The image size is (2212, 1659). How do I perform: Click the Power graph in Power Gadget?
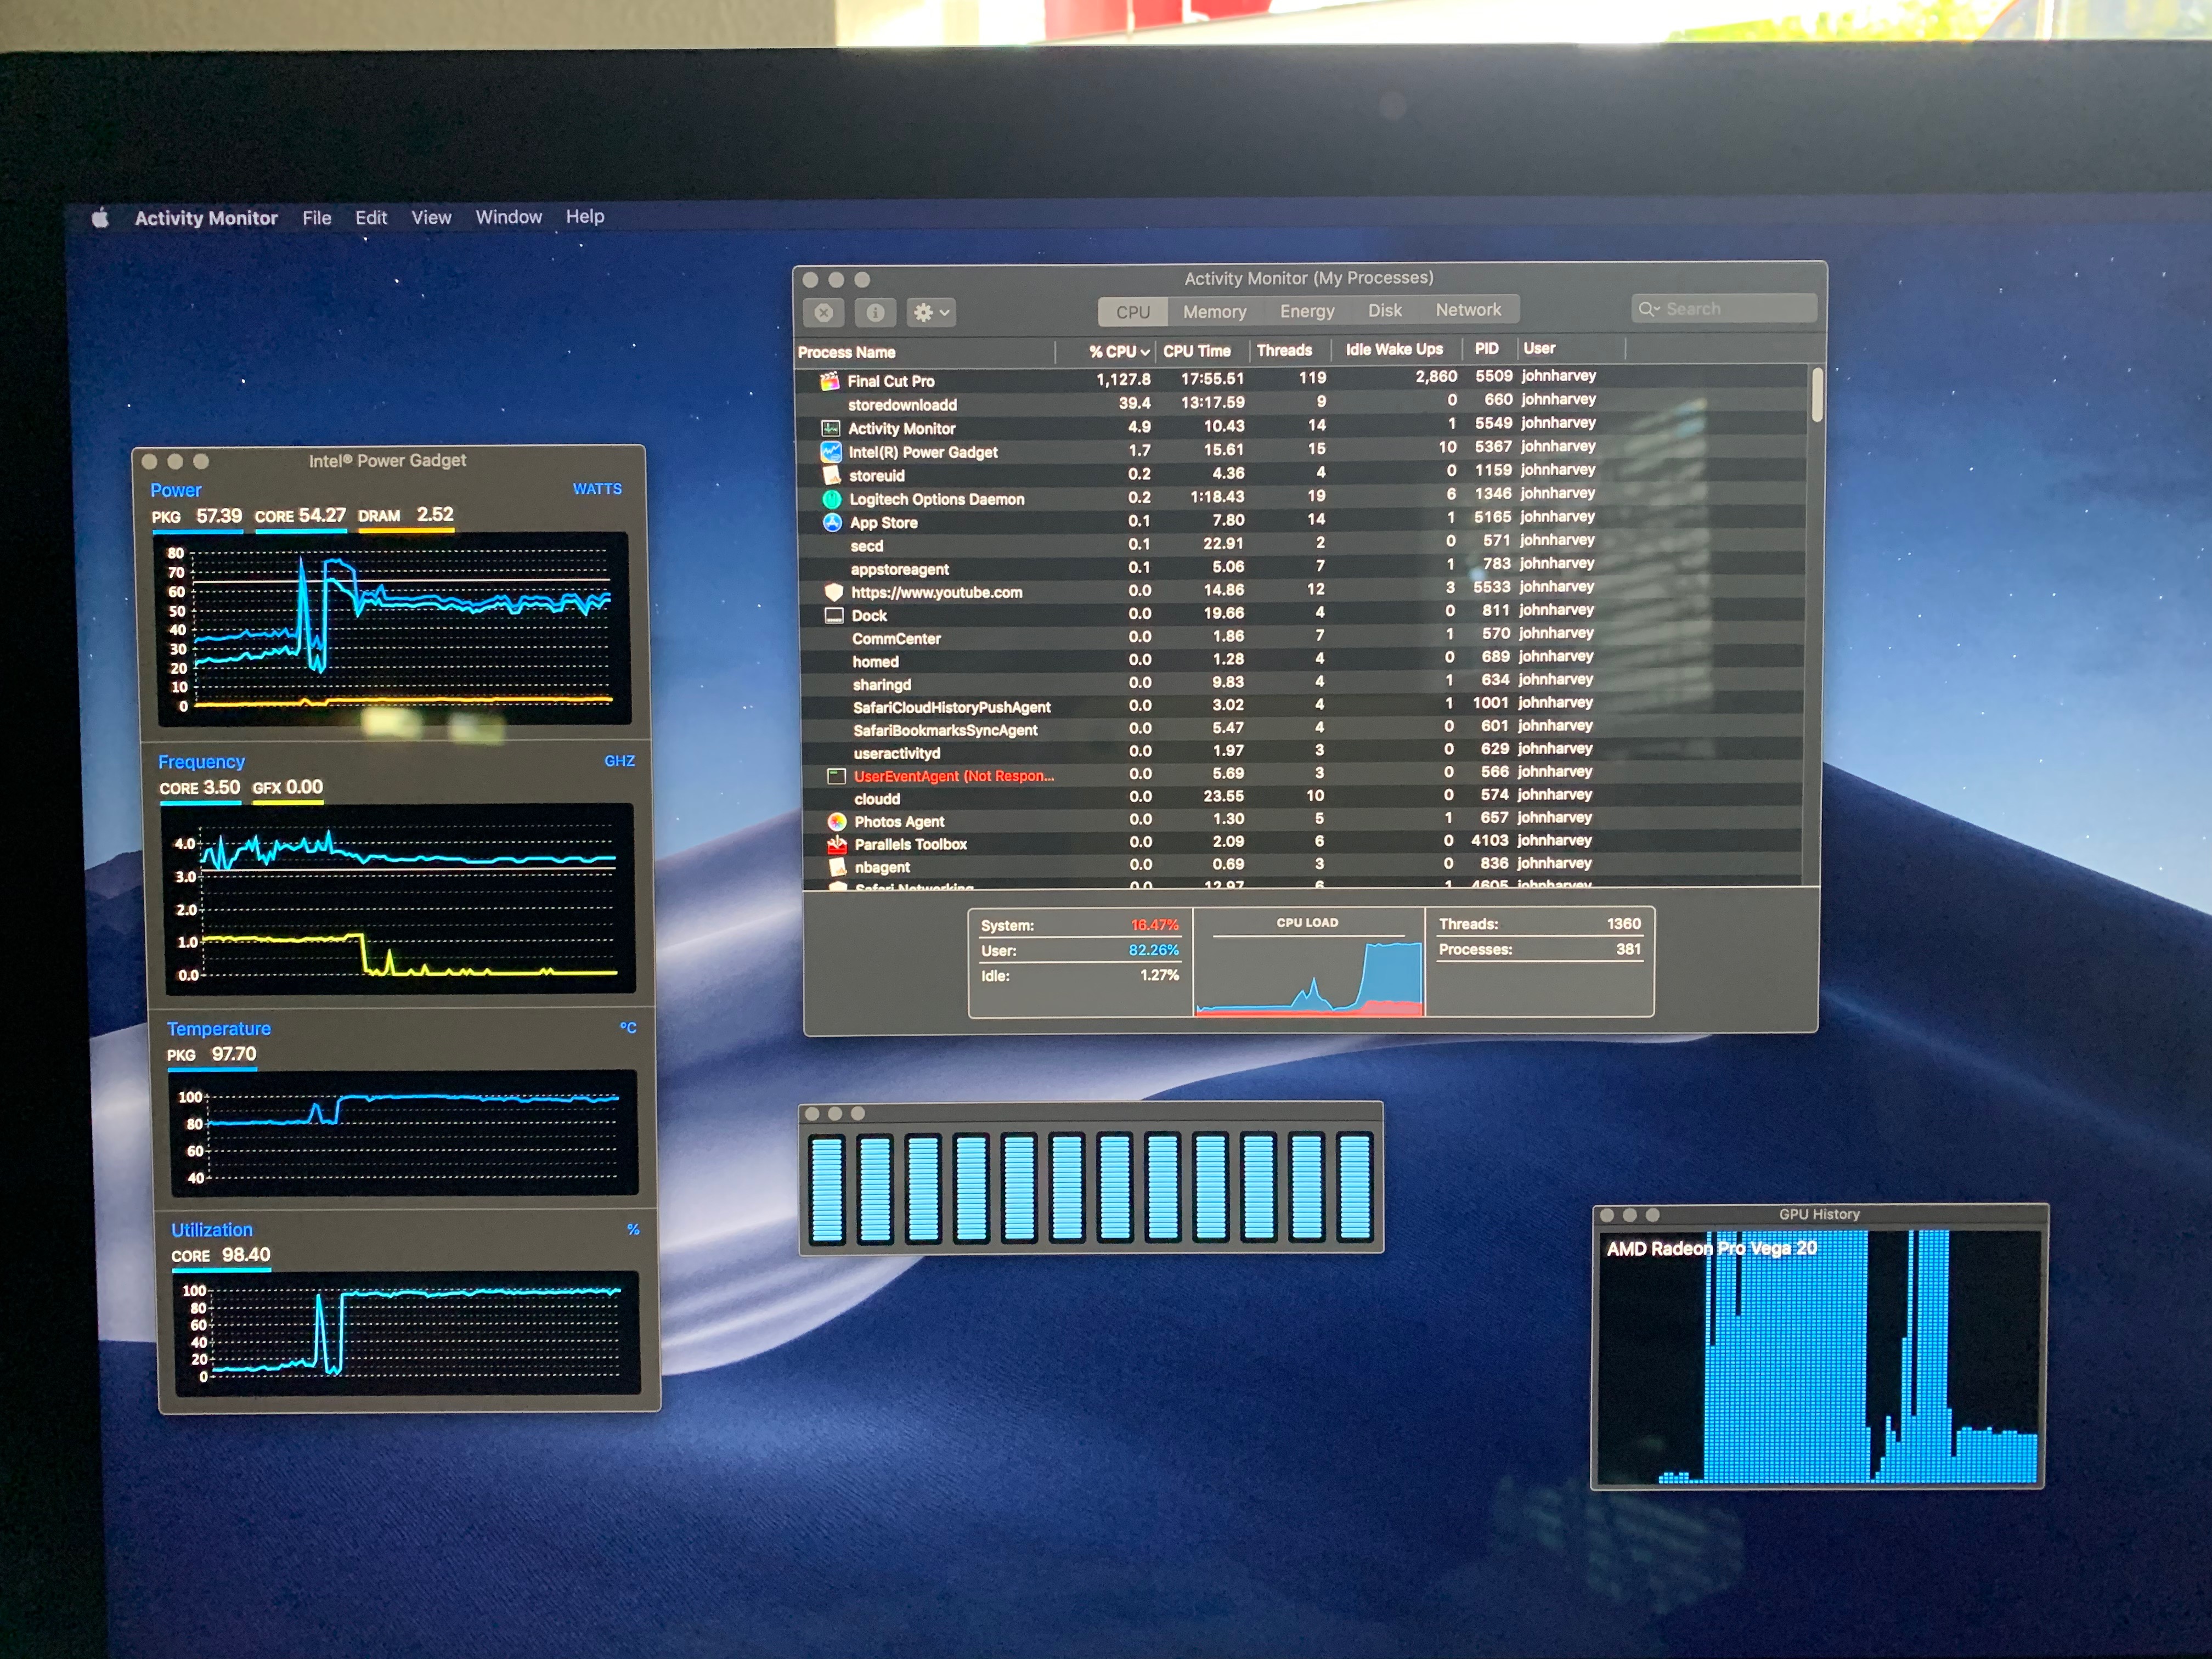394,628
